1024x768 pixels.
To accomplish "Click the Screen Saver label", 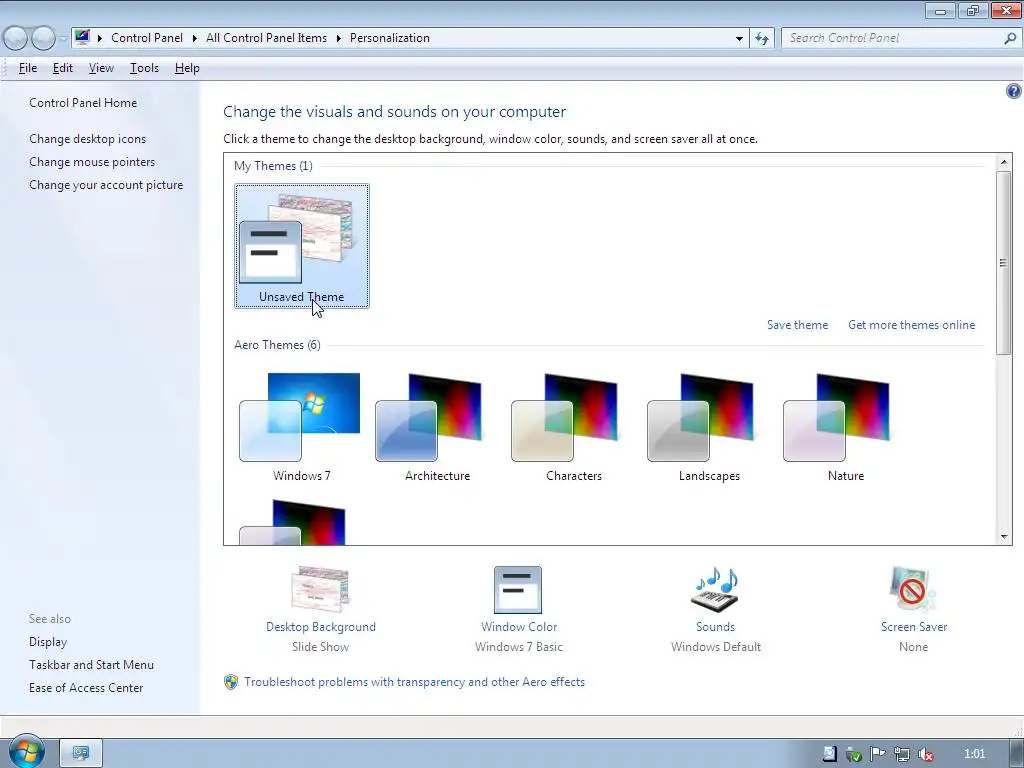I will coord(914,627).
